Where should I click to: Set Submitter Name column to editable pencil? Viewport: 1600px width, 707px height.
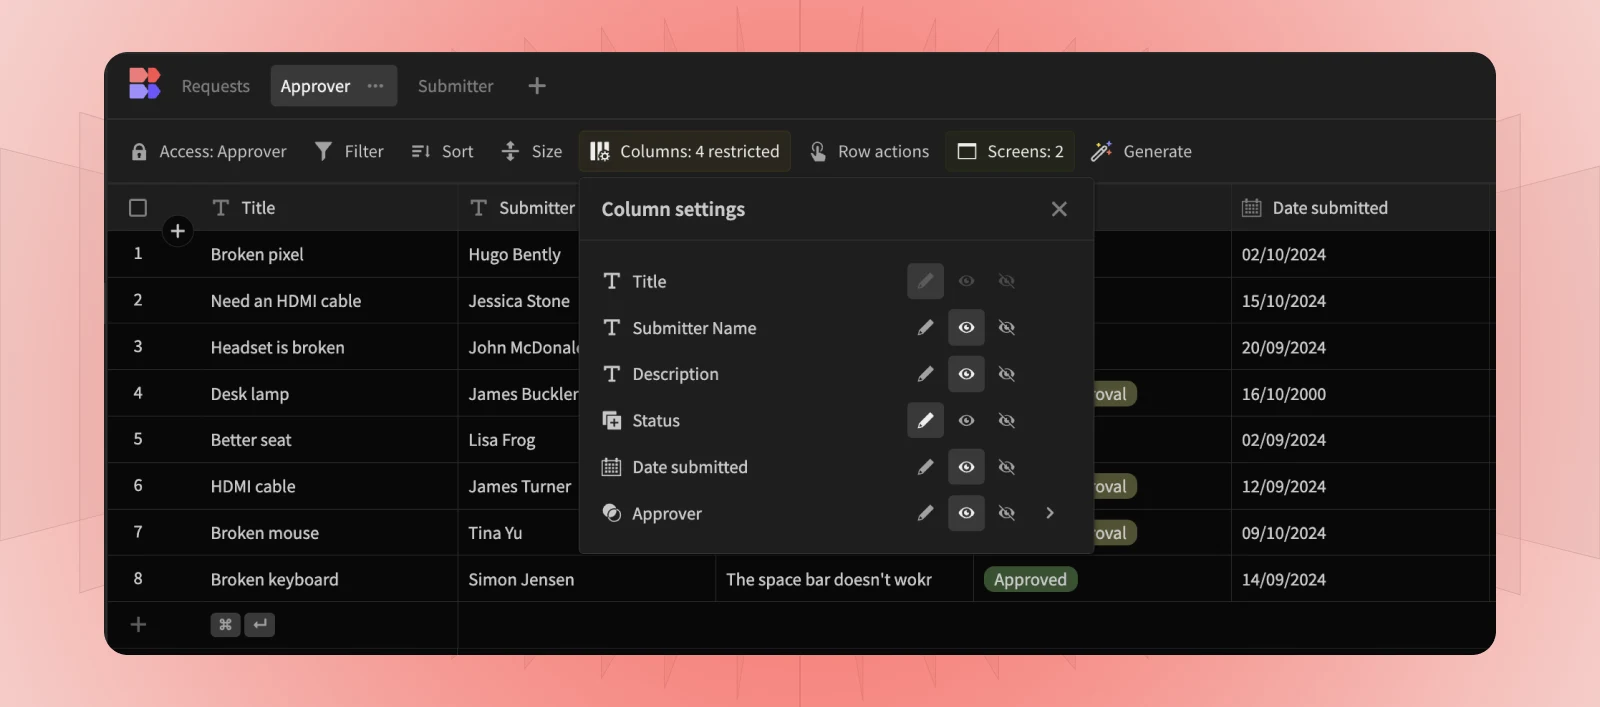925,328
